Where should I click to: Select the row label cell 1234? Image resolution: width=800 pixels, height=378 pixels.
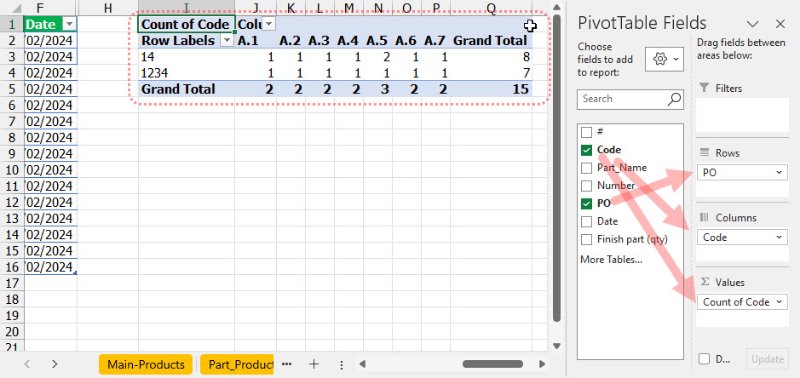[187, 73]
